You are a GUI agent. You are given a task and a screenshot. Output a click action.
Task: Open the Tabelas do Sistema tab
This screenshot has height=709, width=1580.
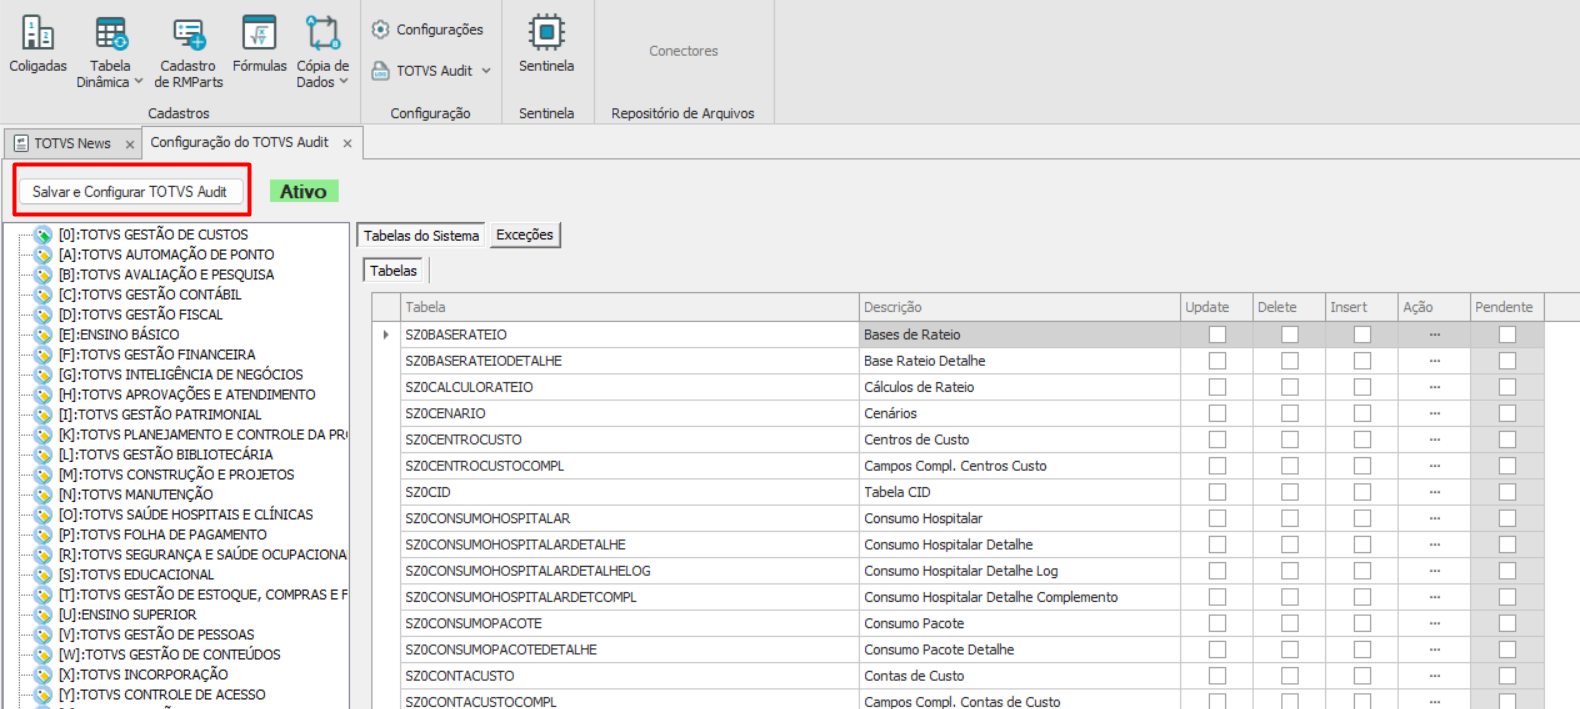click(421, 236)
